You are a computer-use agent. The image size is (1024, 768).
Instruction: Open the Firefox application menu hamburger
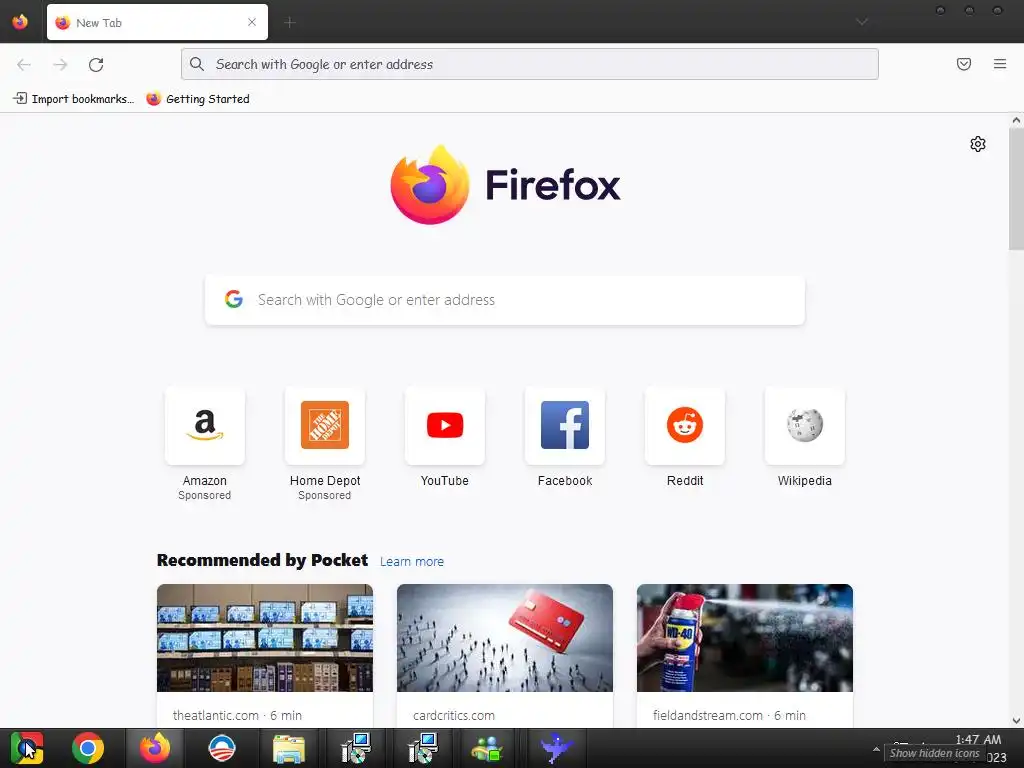coord(999,64)
